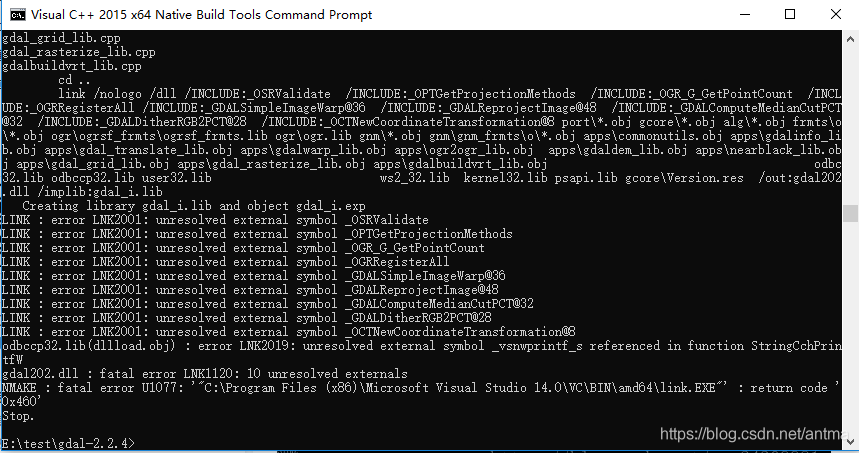Click the vertical scrollbar thumb
Screen dimensions: 859x453
pyautogui.click(x=851, y=213)
